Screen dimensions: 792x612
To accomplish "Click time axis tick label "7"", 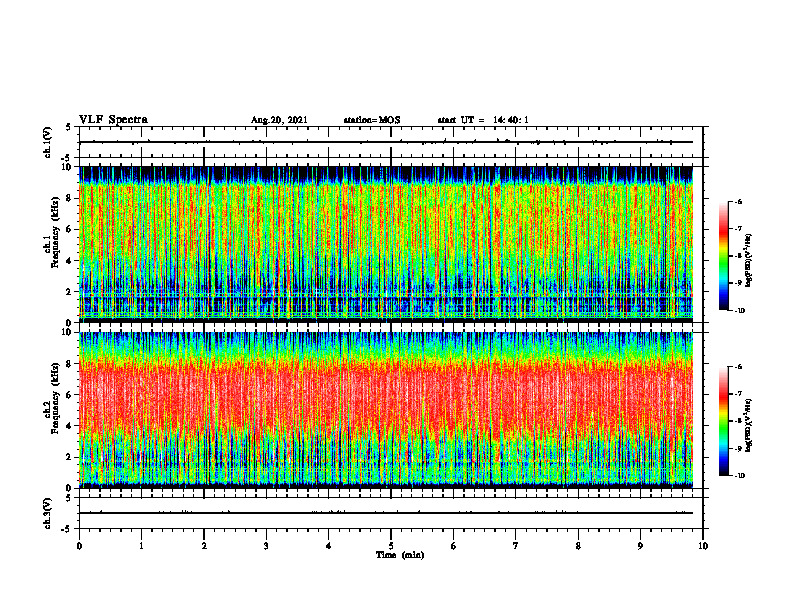I will [516, 546].
